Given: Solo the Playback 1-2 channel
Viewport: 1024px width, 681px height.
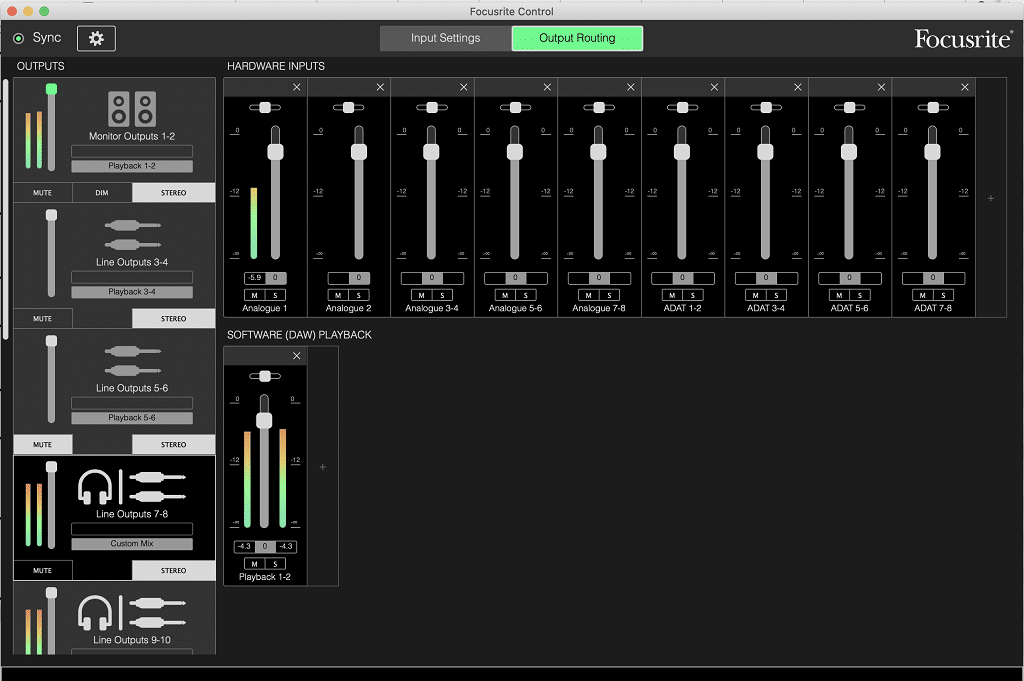Looking at the screenshot, I should coord(276,563).
